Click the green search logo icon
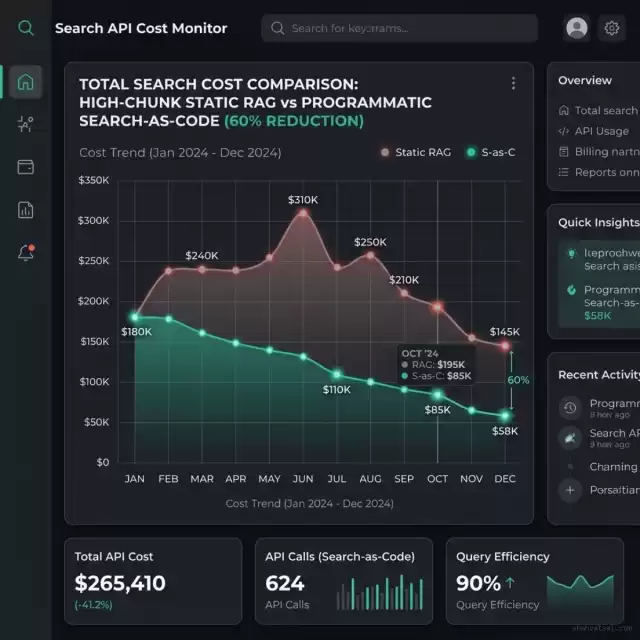 tap(26, 28)
